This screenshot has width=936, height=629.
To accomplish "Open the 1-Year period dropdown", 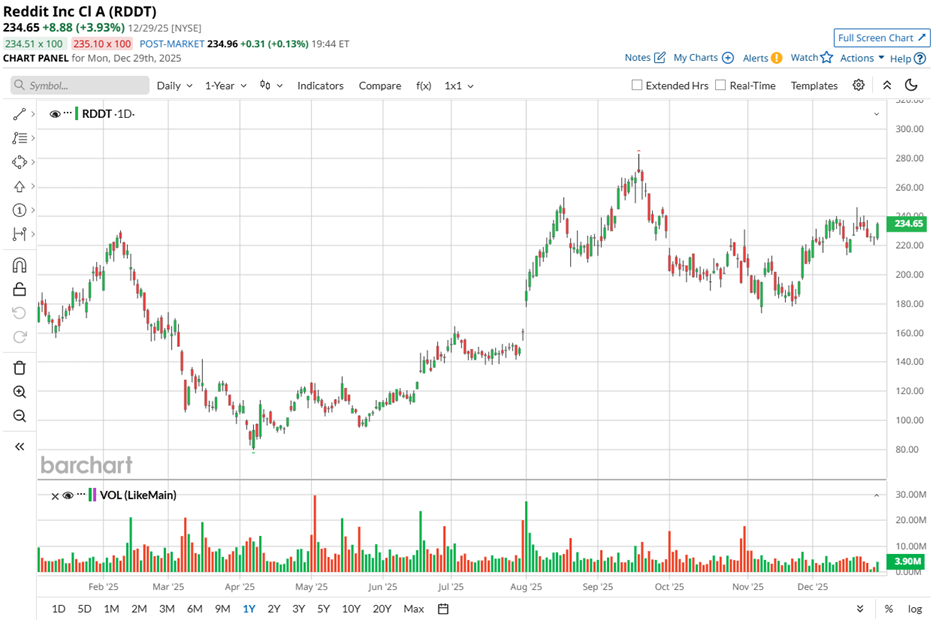I will 226,85.
